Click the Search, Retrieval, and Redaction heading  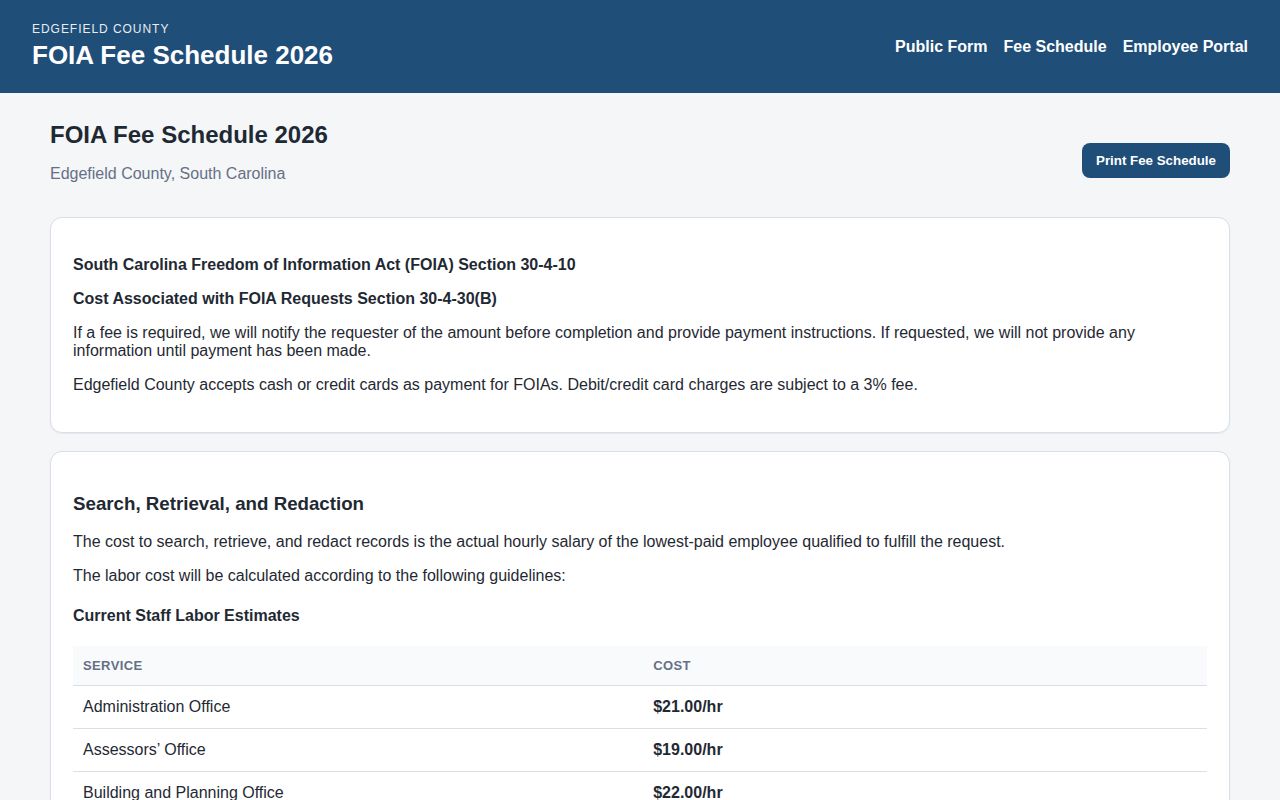click(218, 503)
